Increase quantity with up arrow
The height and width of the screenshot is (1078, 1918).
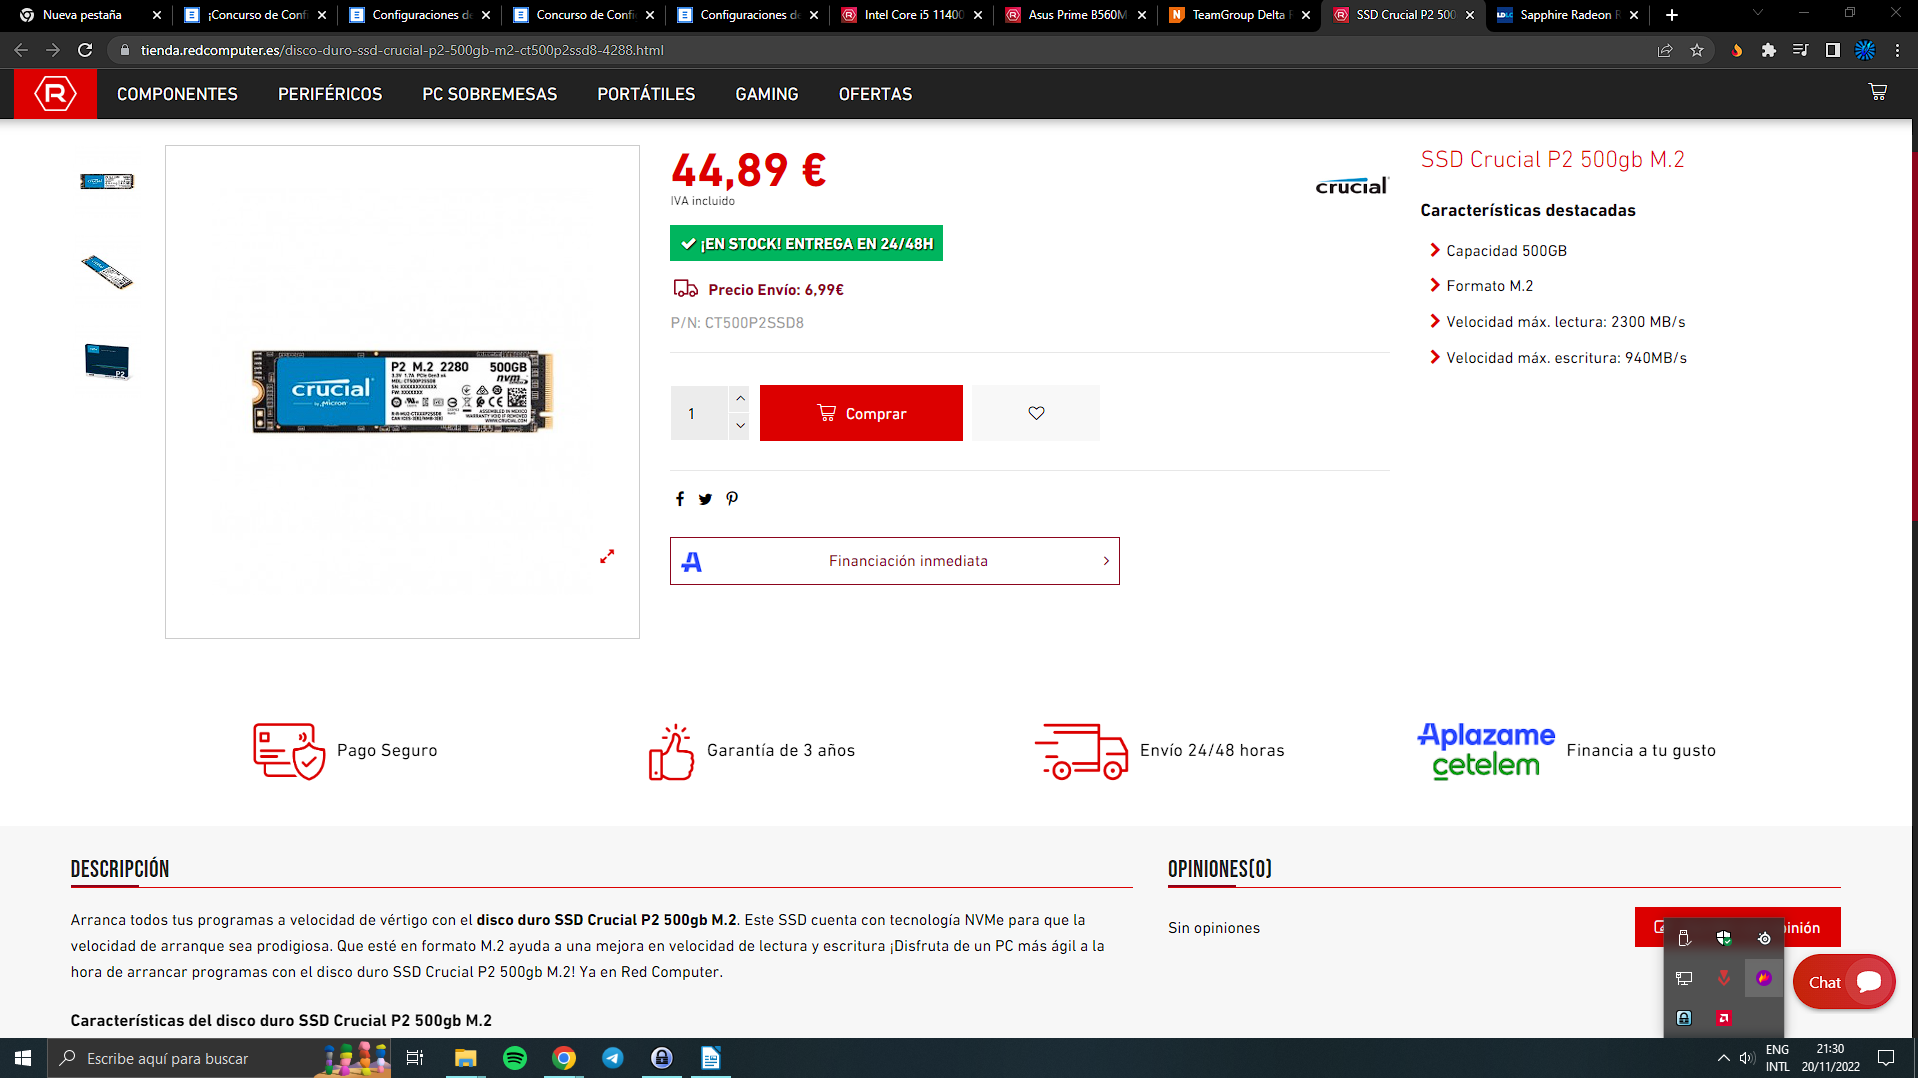[x=740, y=399]
